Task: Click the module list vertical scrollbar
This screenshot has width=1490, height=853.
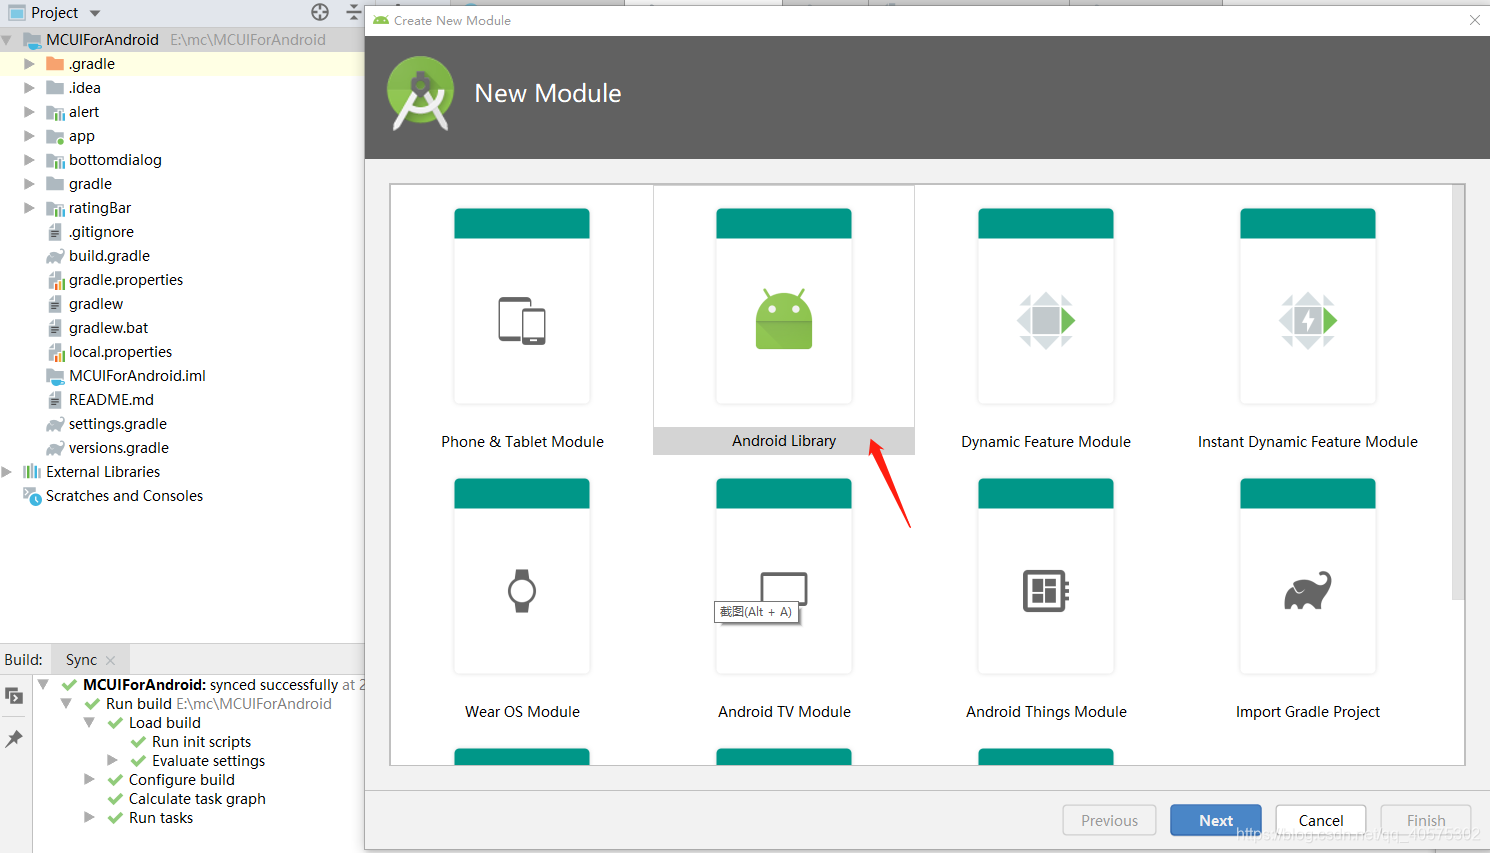Action: [1458, 393]
